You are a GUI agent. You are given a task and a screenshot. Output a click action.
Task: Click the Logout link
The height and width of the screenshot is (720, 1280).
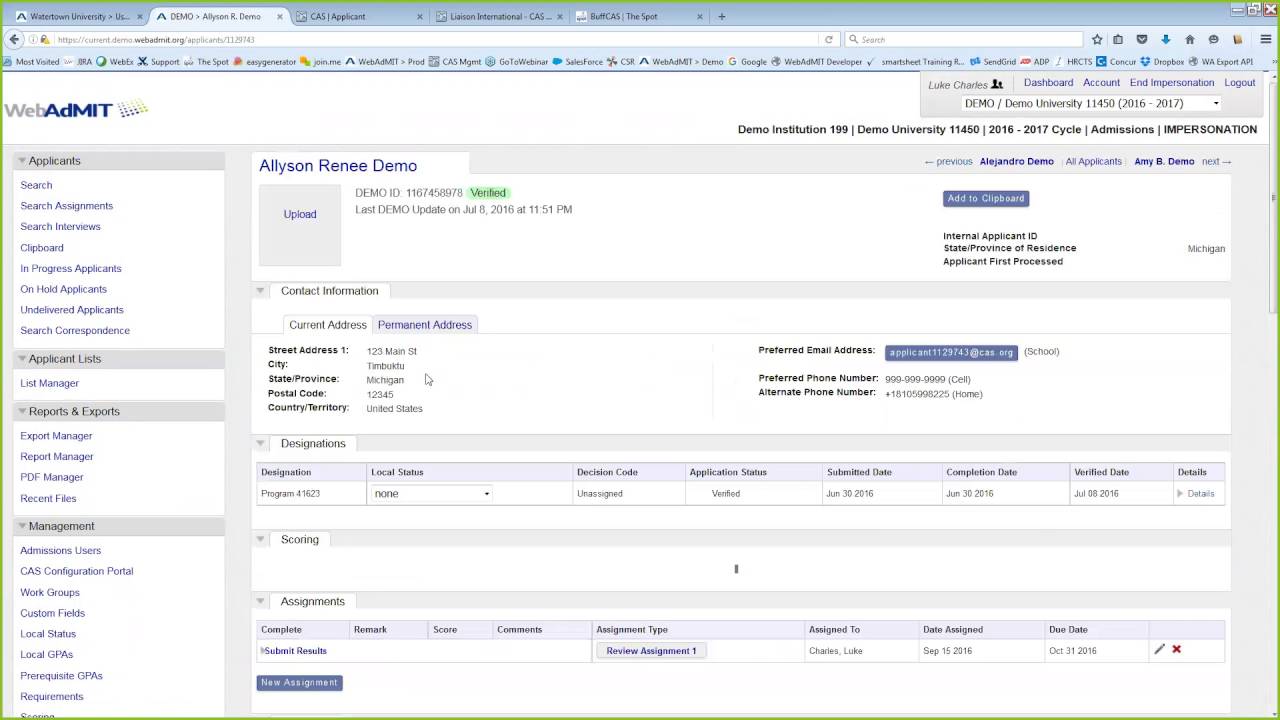[x=1240, y=83]
